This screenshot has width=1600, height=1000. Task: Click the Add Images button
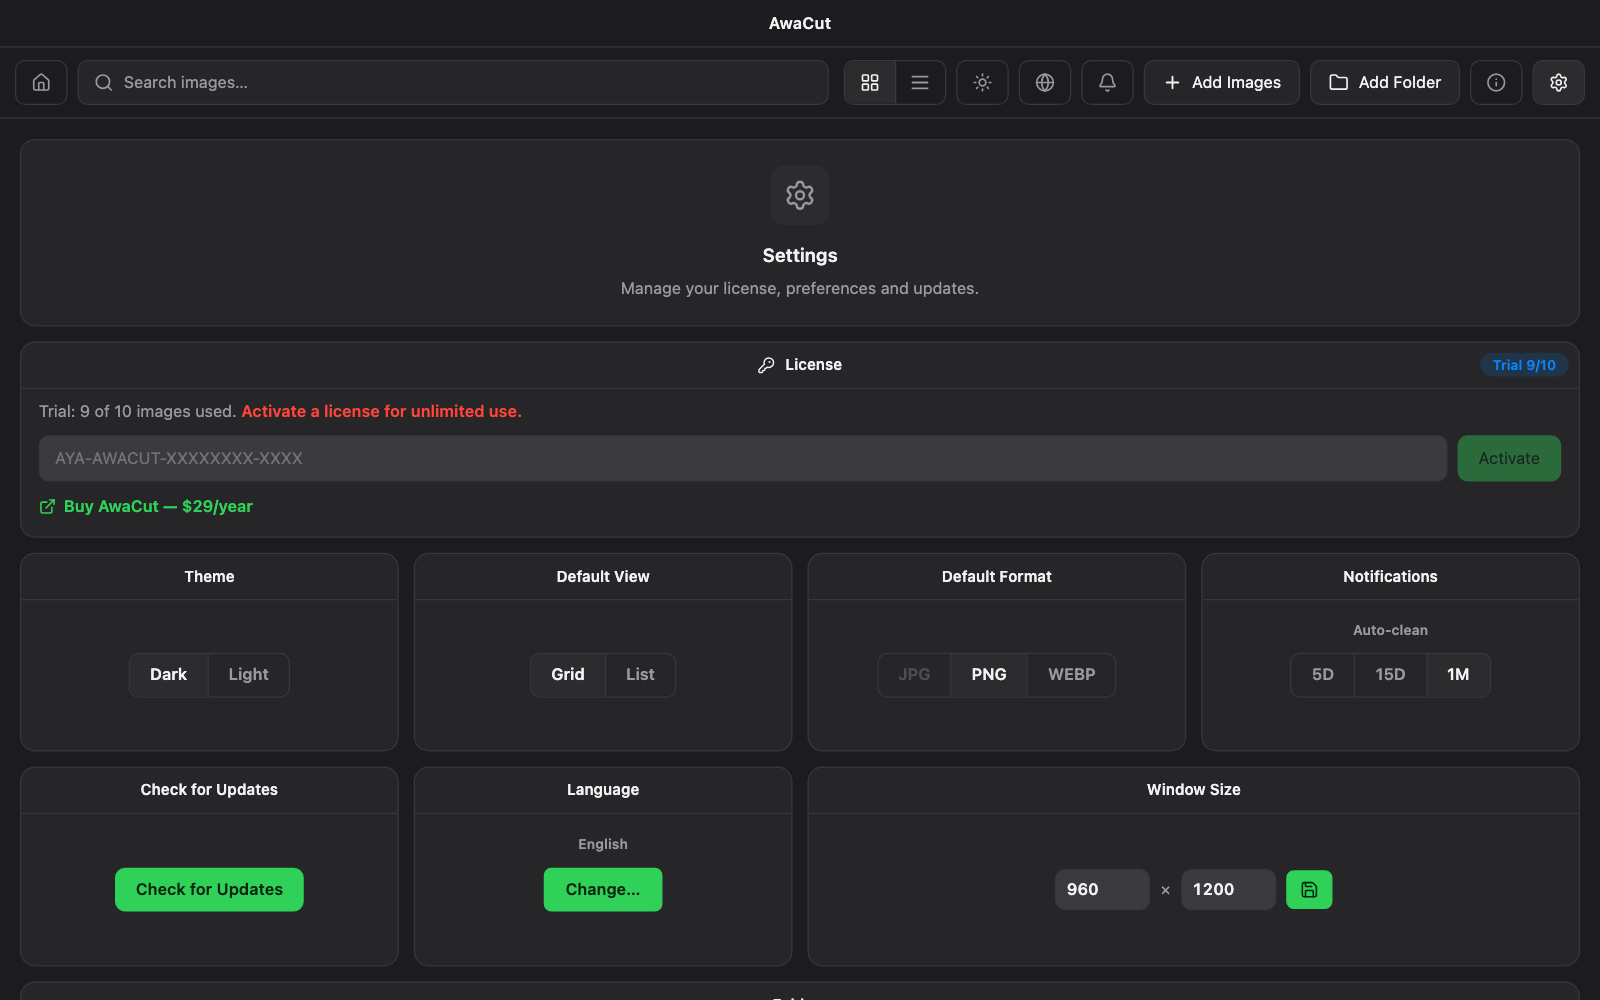(1222, 82)
